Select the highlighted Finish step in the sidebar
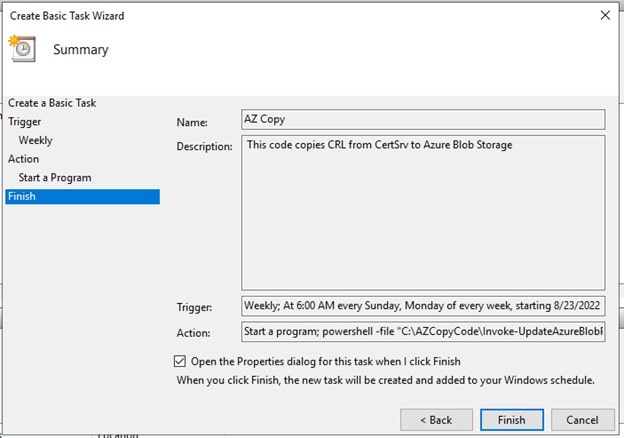Viewport: 624px width, 438px height. tap(22, 196)
